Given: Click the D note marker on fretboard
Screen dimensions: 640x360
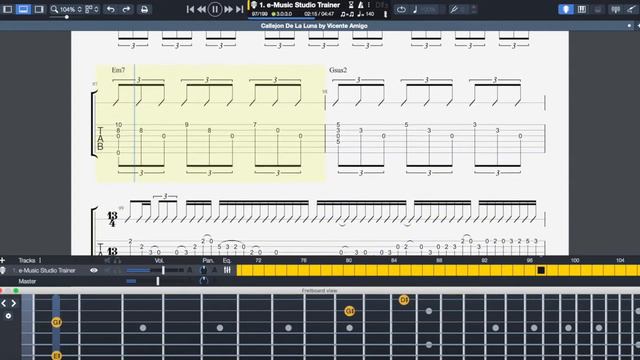Looking at the screenshot, I should (404, 300).
